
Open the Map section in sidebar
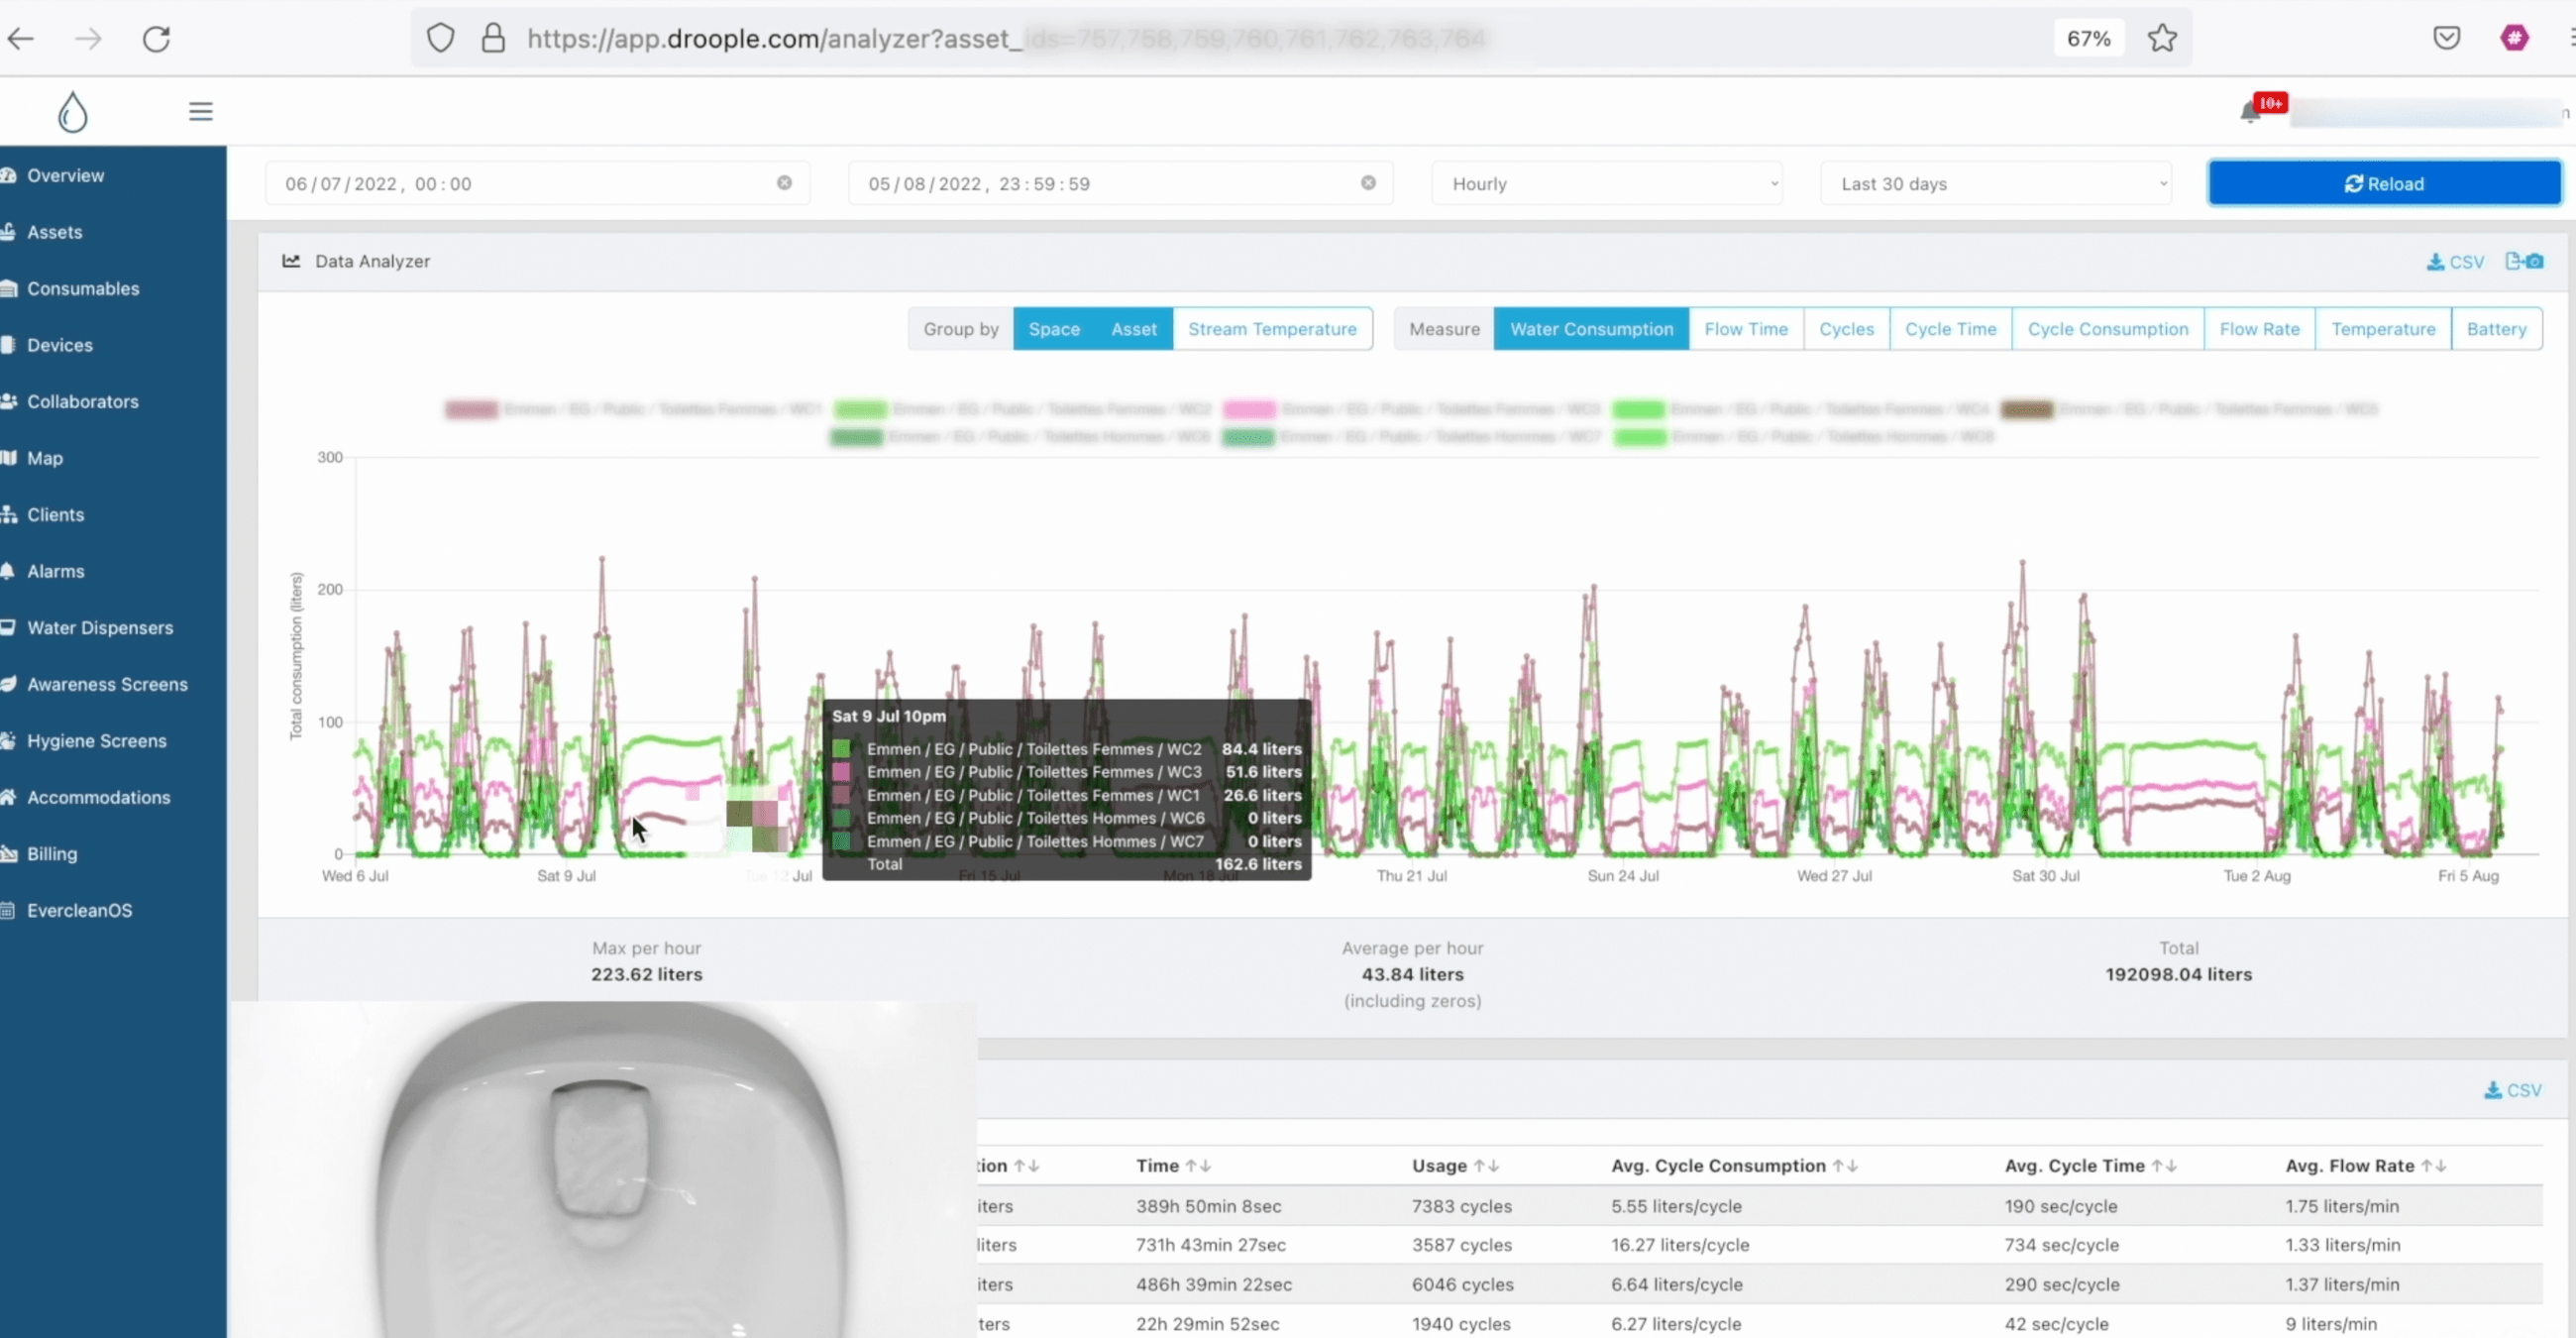pos(47,458)
